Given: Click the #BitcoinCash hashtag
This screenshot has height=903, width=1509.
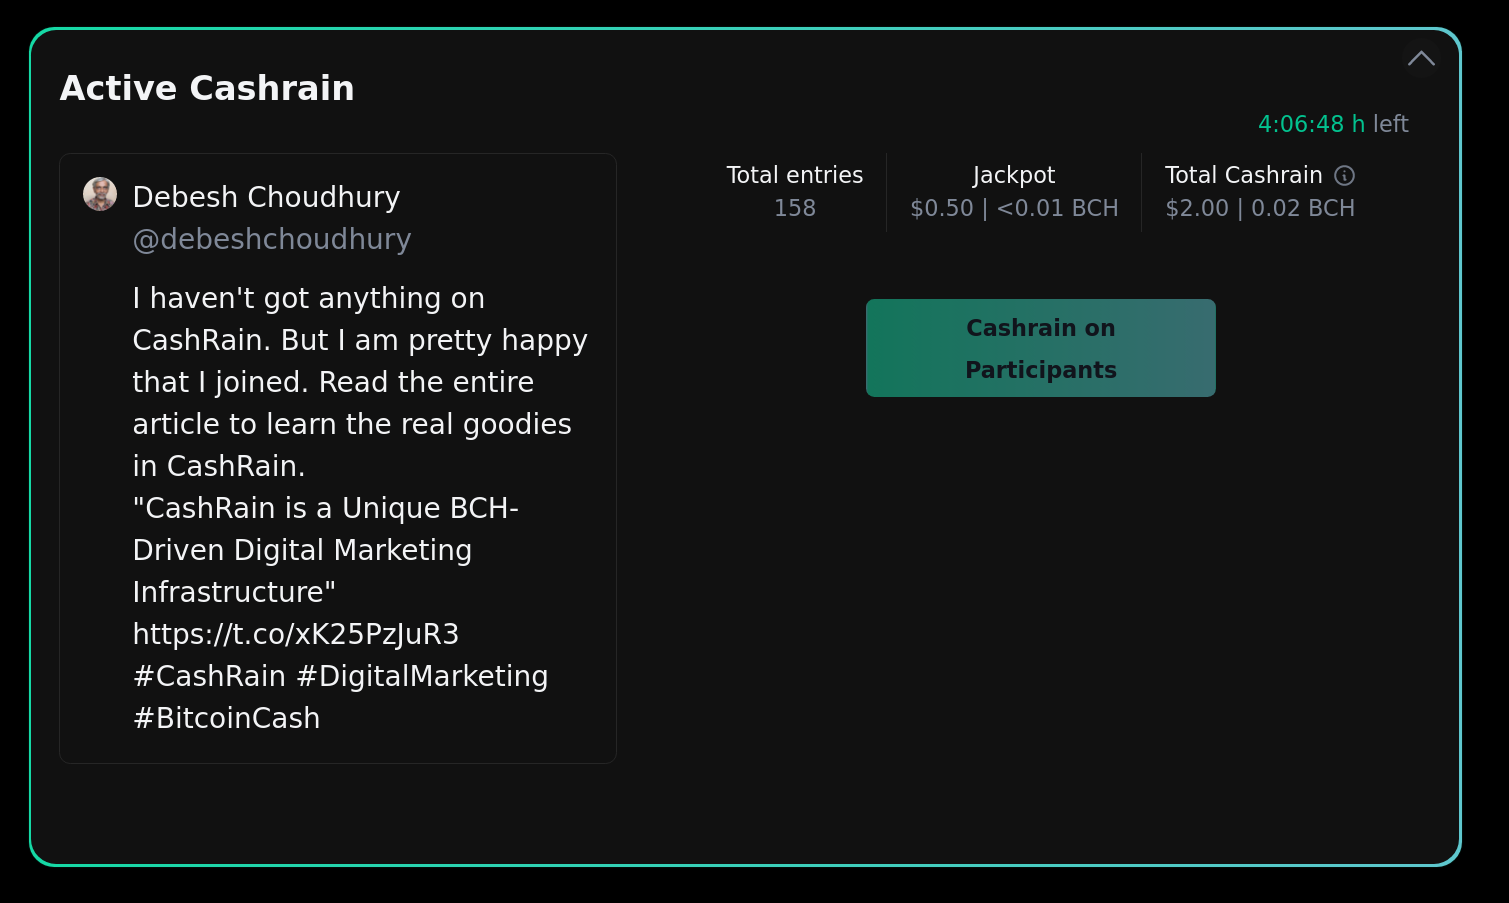Looking at the screenshot, I should 227,718.
